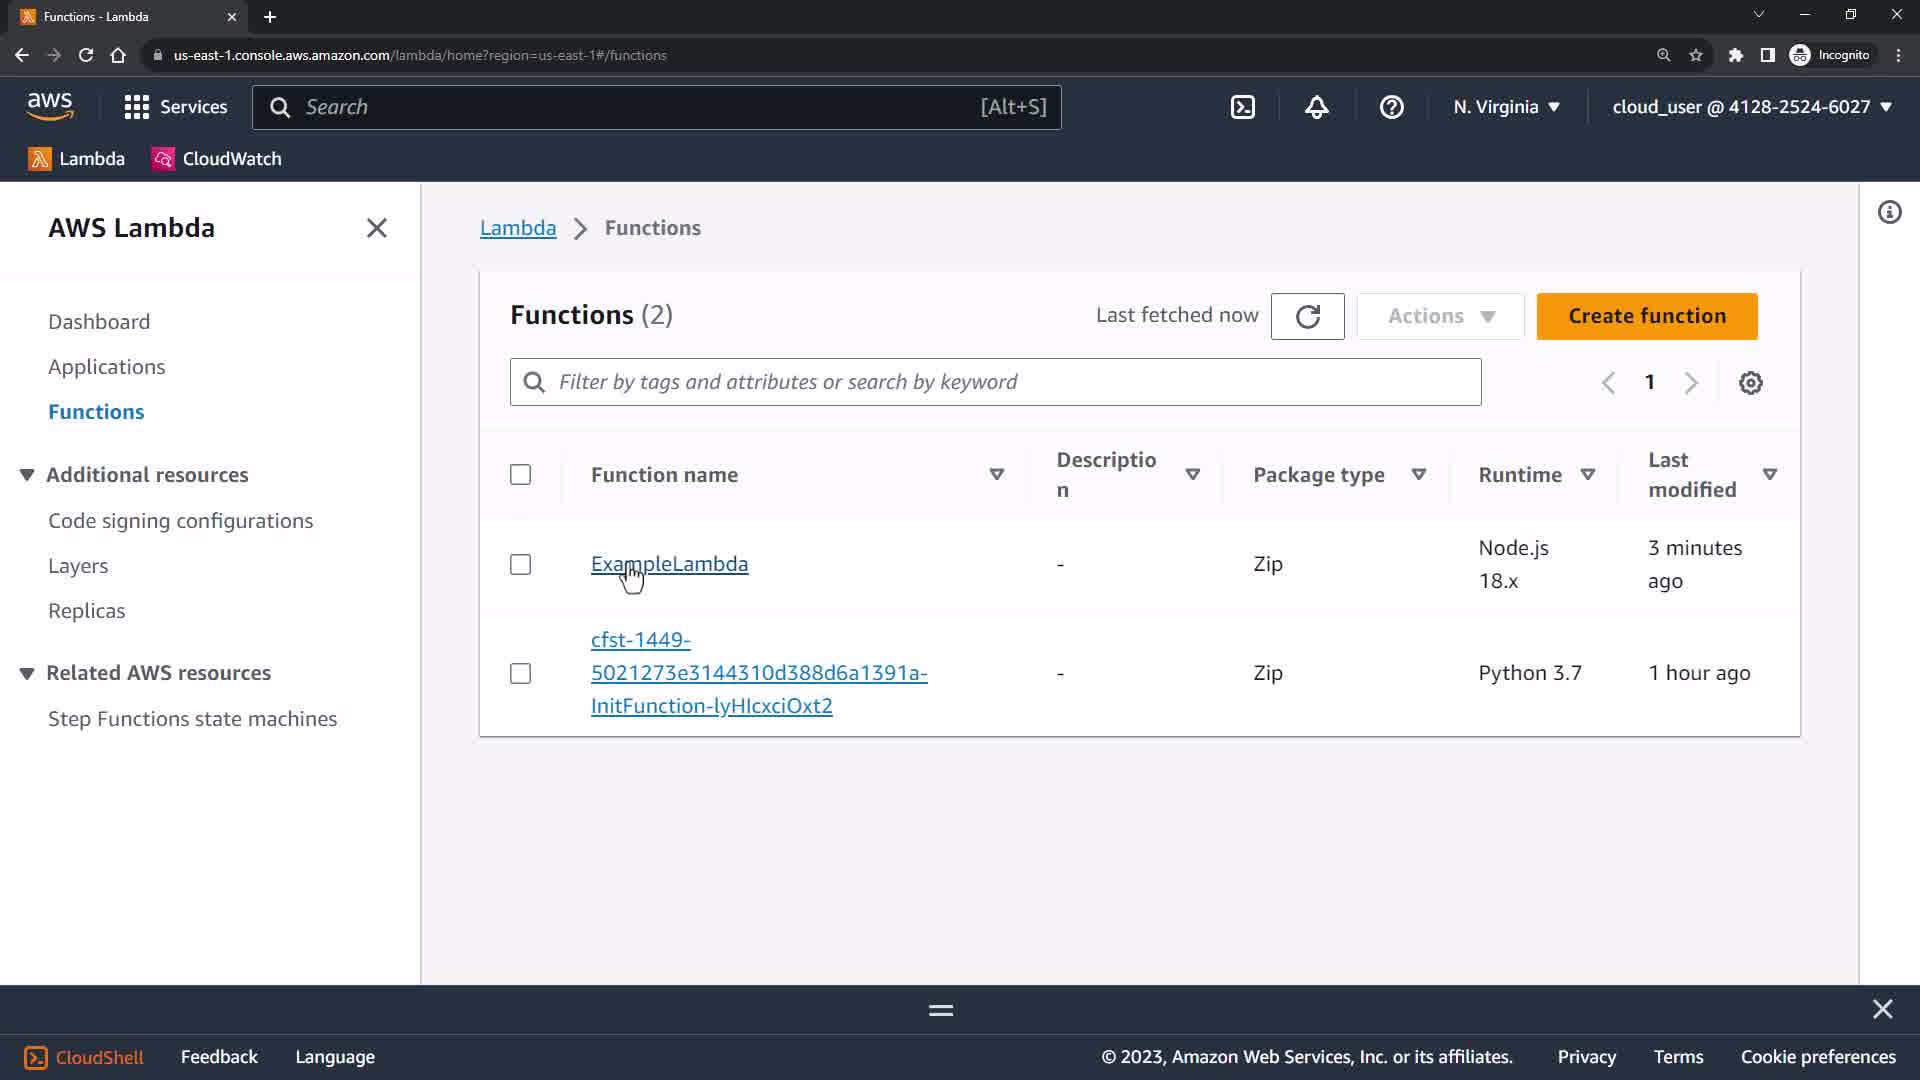Open the notifications bell icon
The height and width of the screenshot is (1080, 1920).
coord(1316,107)
